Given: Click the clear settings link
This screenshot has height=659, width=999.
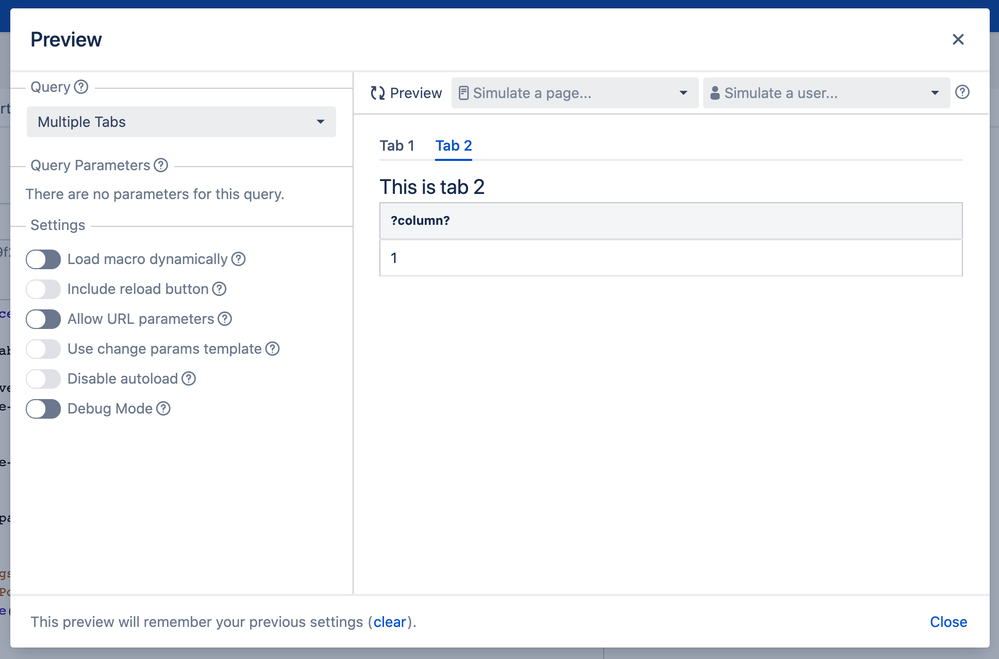Looking at the screenshot, I should (390, 622).
